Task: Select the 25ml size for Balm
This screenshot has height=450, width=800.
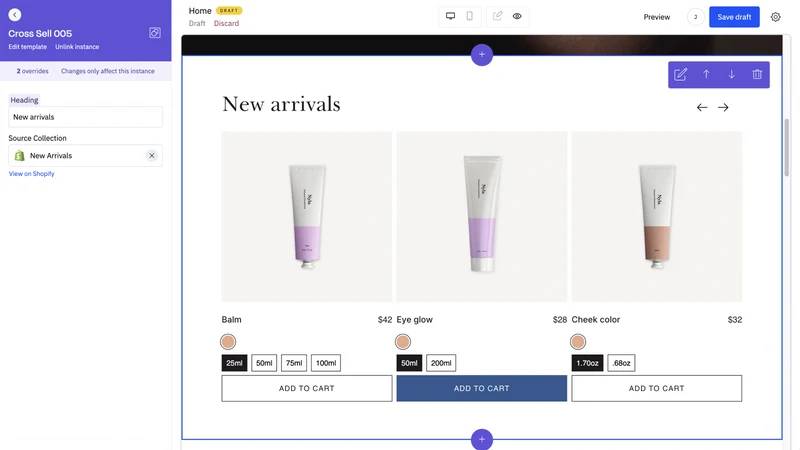Action: click(x=234, y=363)
